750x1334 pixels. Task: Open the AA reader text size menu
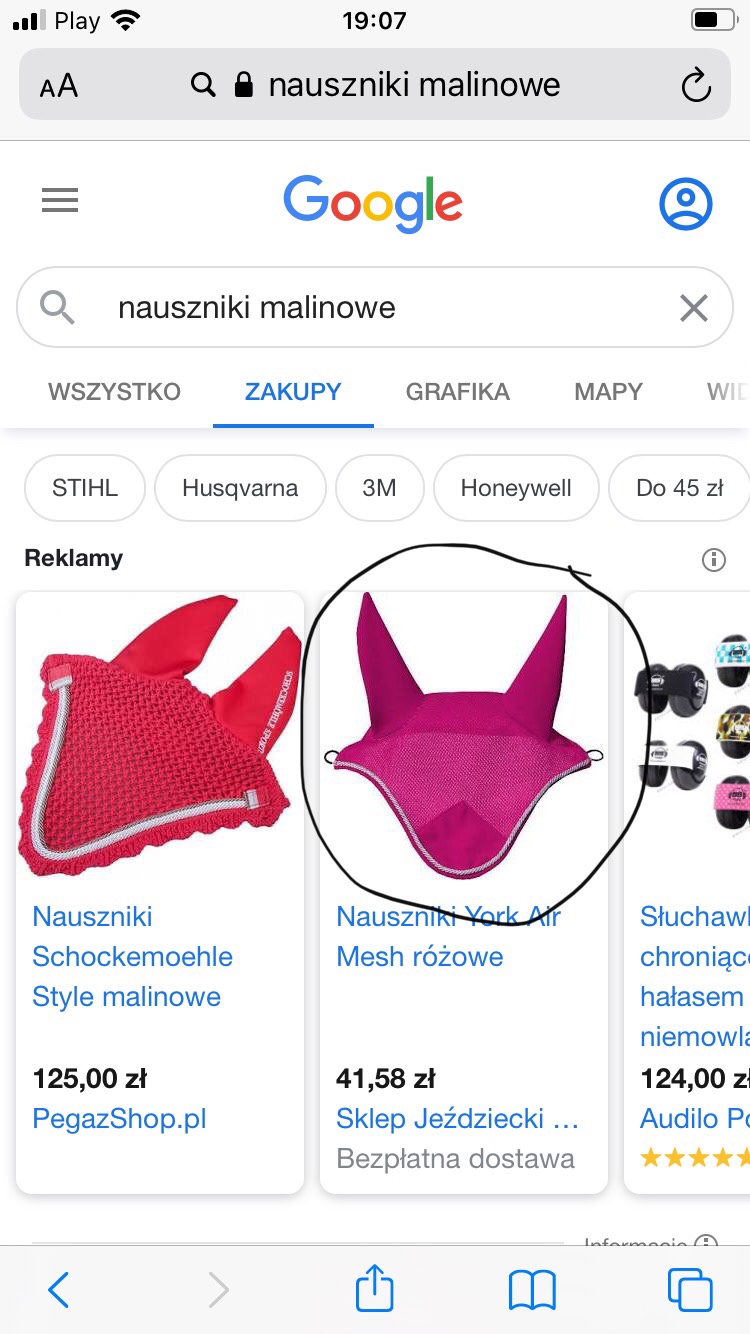[59, 86]
